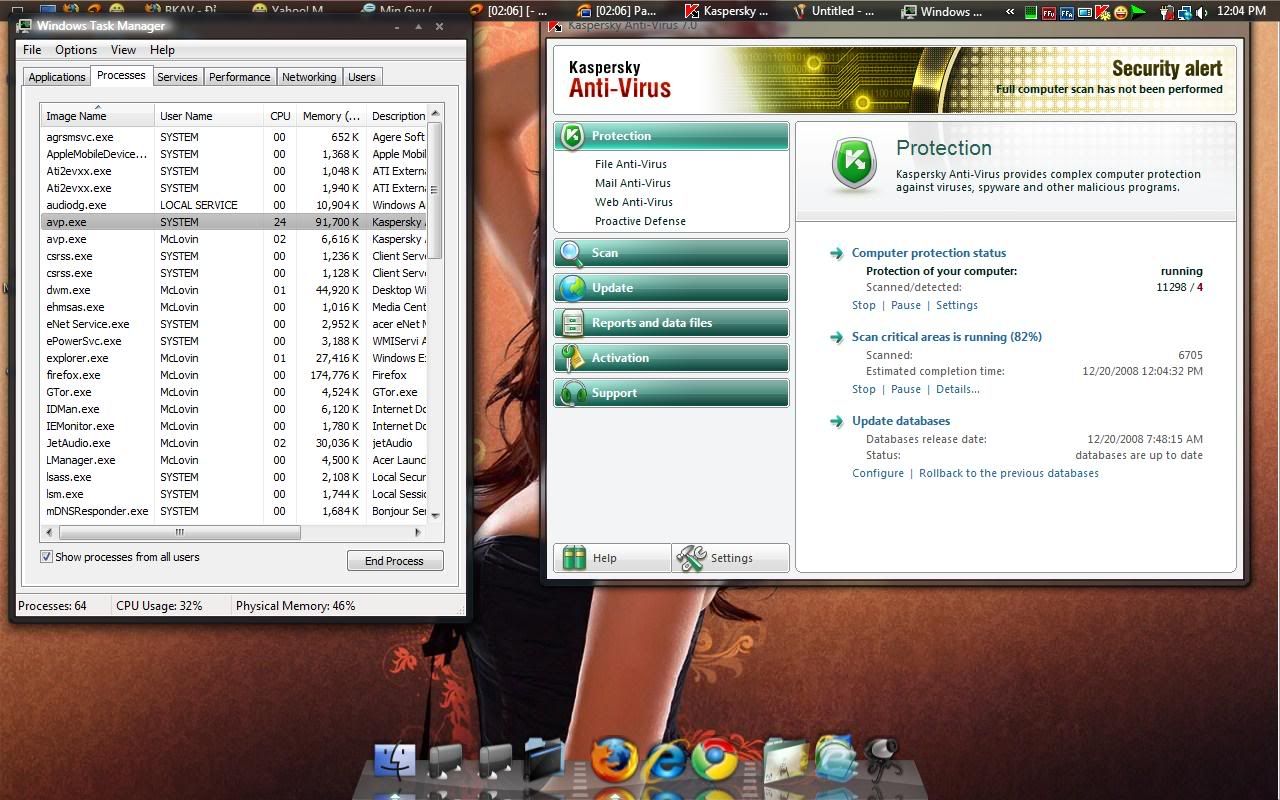The width and height of the screenshot is (1280, 800).
Task: Click the Task Manager title bar icon
Action: point(25,26)
